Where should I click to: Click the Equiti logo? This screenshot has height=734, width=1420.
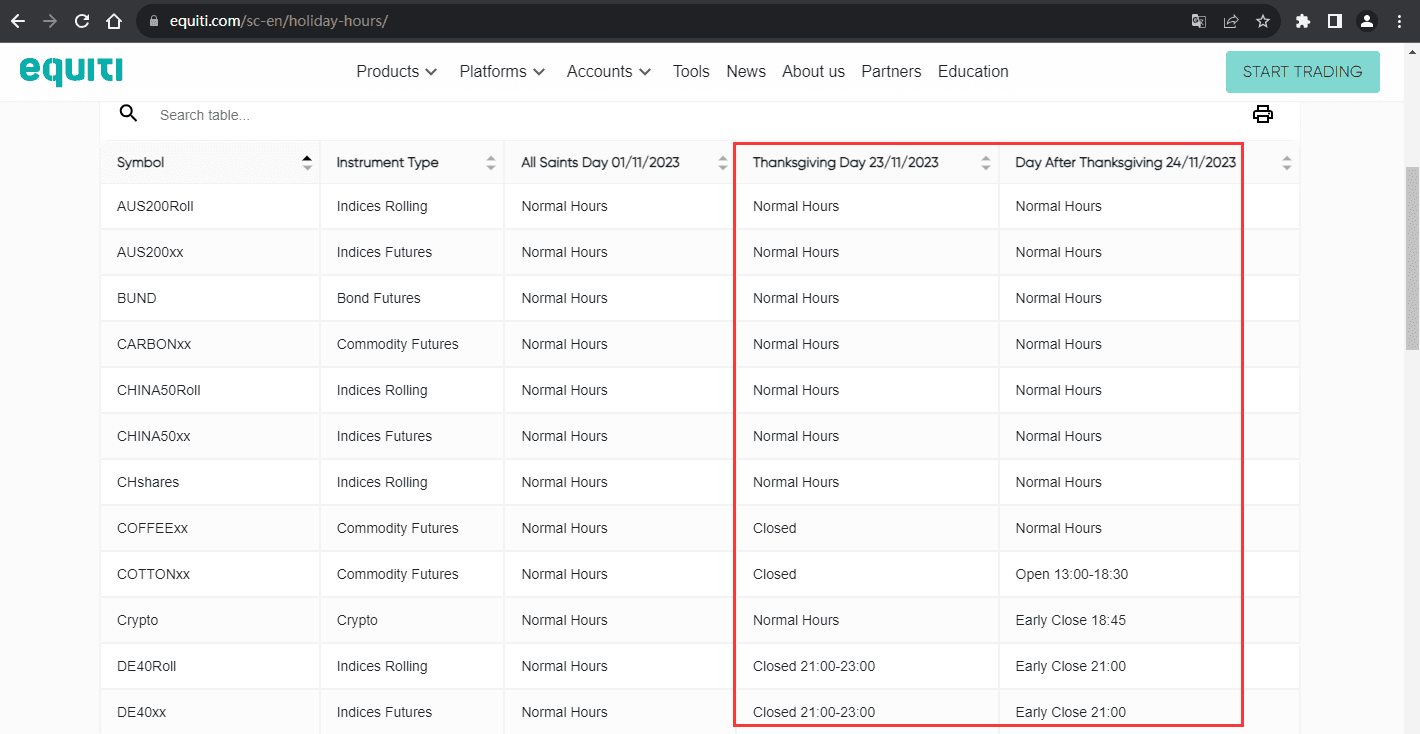[x=71, y=70]
